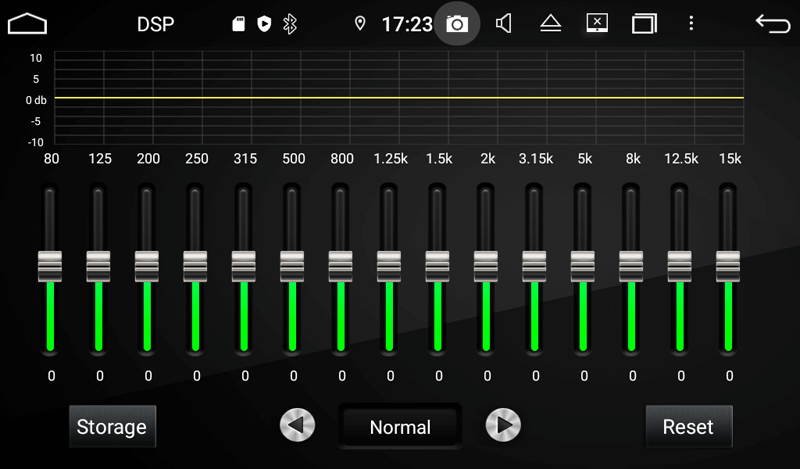The width and height of the screenshot is (800, 469).
Task: Tap the location pin icon
Action: pos(360,23)
